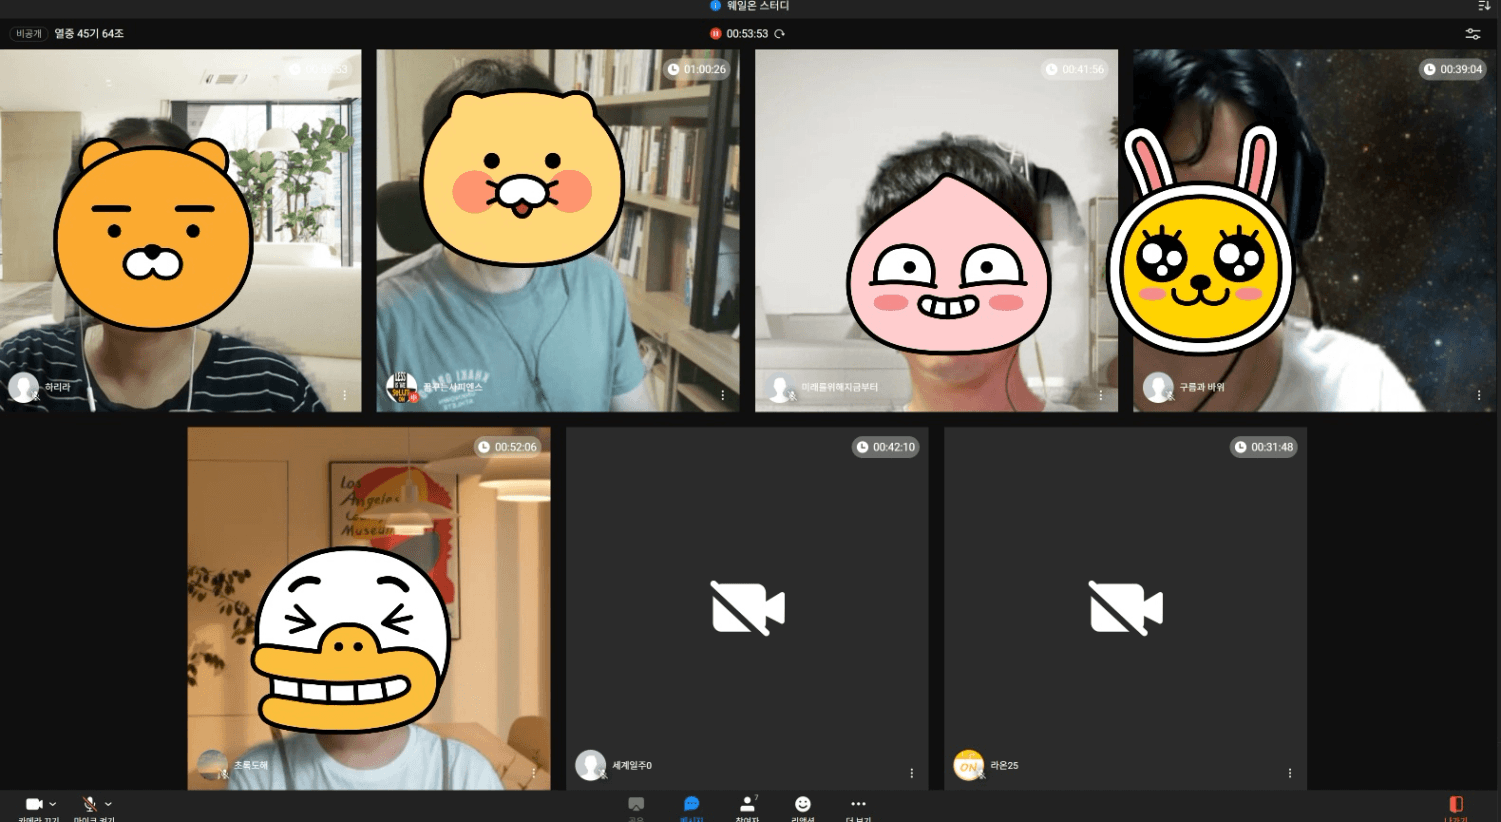Viewport: 1501px width, 822px height.
Task: Open the three-dot menu on 초록도해 tile
Action: tap(534, 773)
